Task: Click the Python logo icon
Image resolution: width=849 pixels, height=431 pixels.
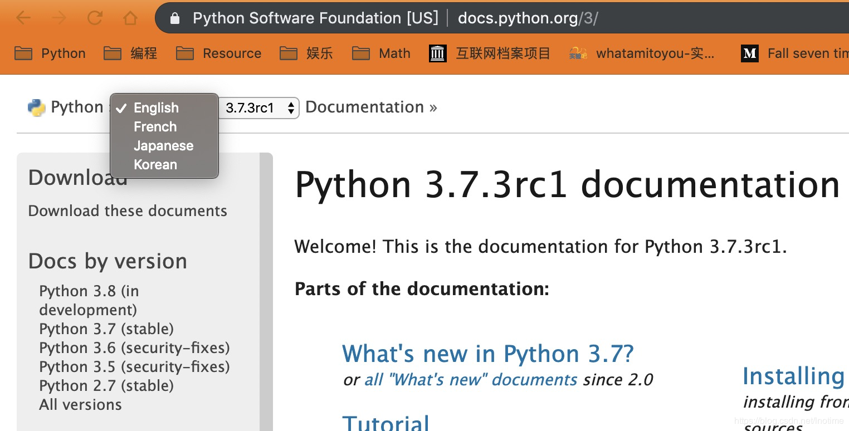Action: (36, 107)
